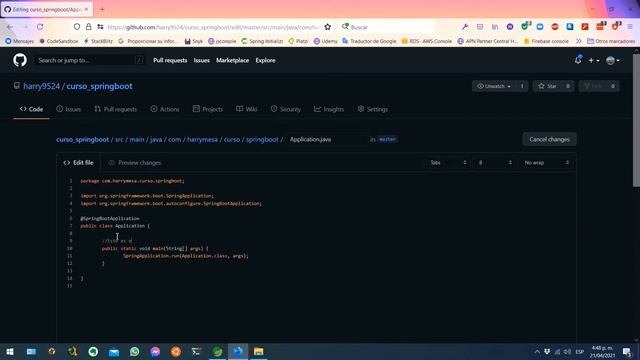Select the Security tab
This screenshot has width=640, height=360.
click(286, 109)
